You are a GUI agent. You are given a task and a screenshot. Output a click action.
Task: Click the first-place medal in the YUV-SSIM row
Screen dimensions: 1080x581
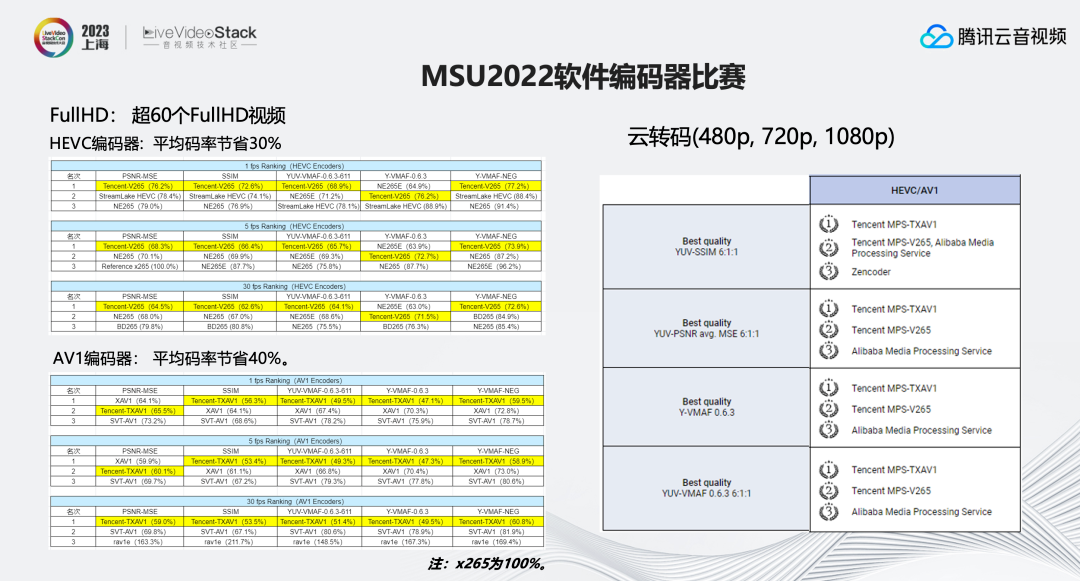[829, 224]
